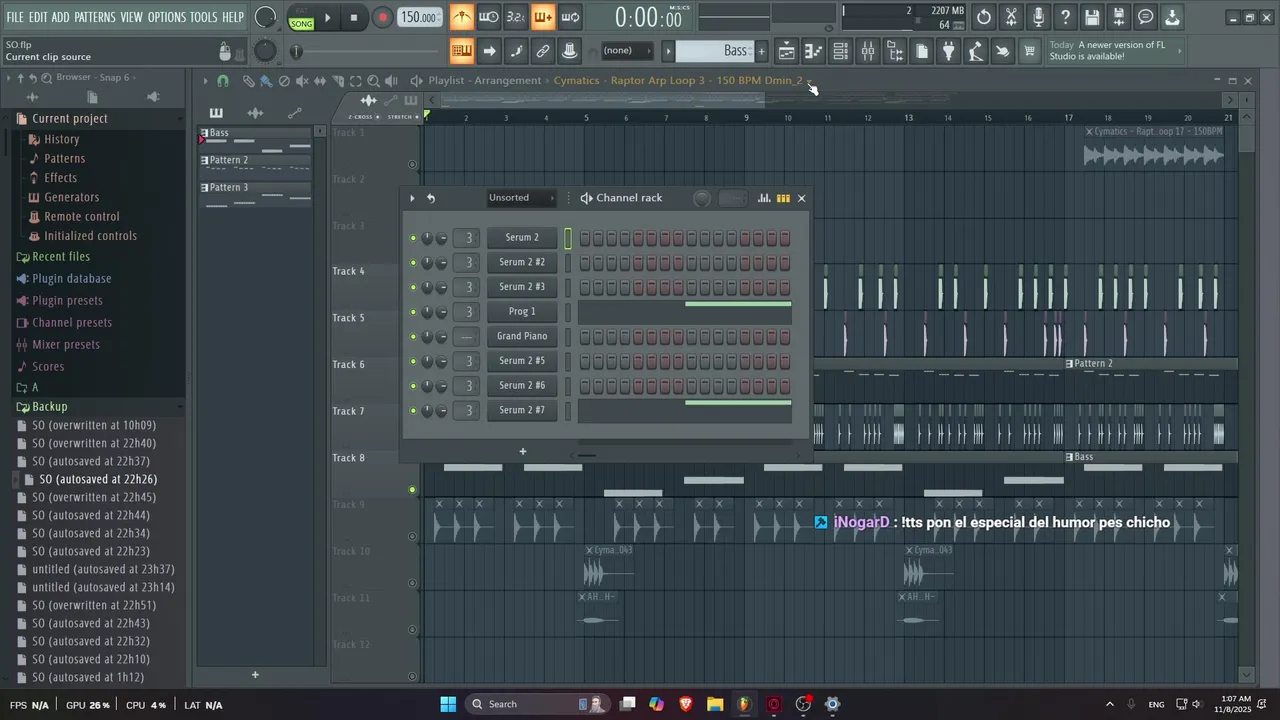Open the VIEW menu
This screenshot has height=720, width=1280.
click(132, 17)
